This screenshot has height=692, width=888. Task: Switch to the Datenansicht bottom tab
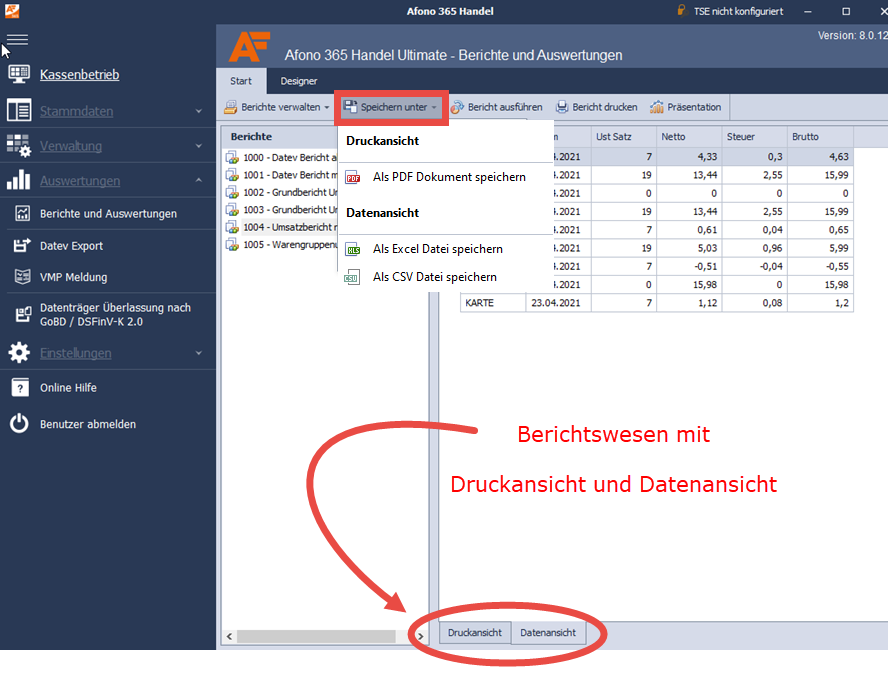pyautogui.click(x=548, y=633)
